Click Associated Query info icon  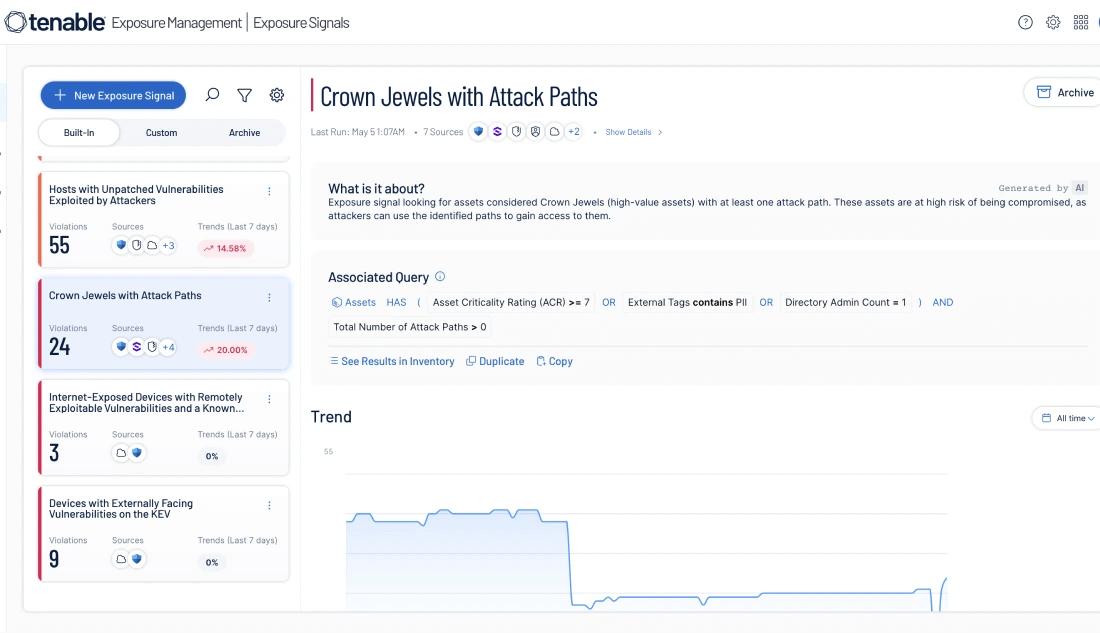tap(440, 276)
